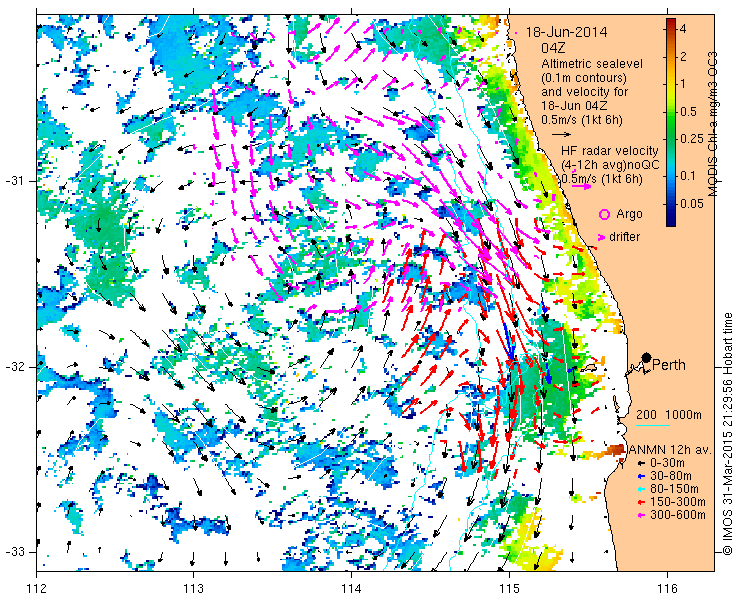Click the dark blue bottom of colorbar
The image size is (740, 600).
[x=671, y=220]
